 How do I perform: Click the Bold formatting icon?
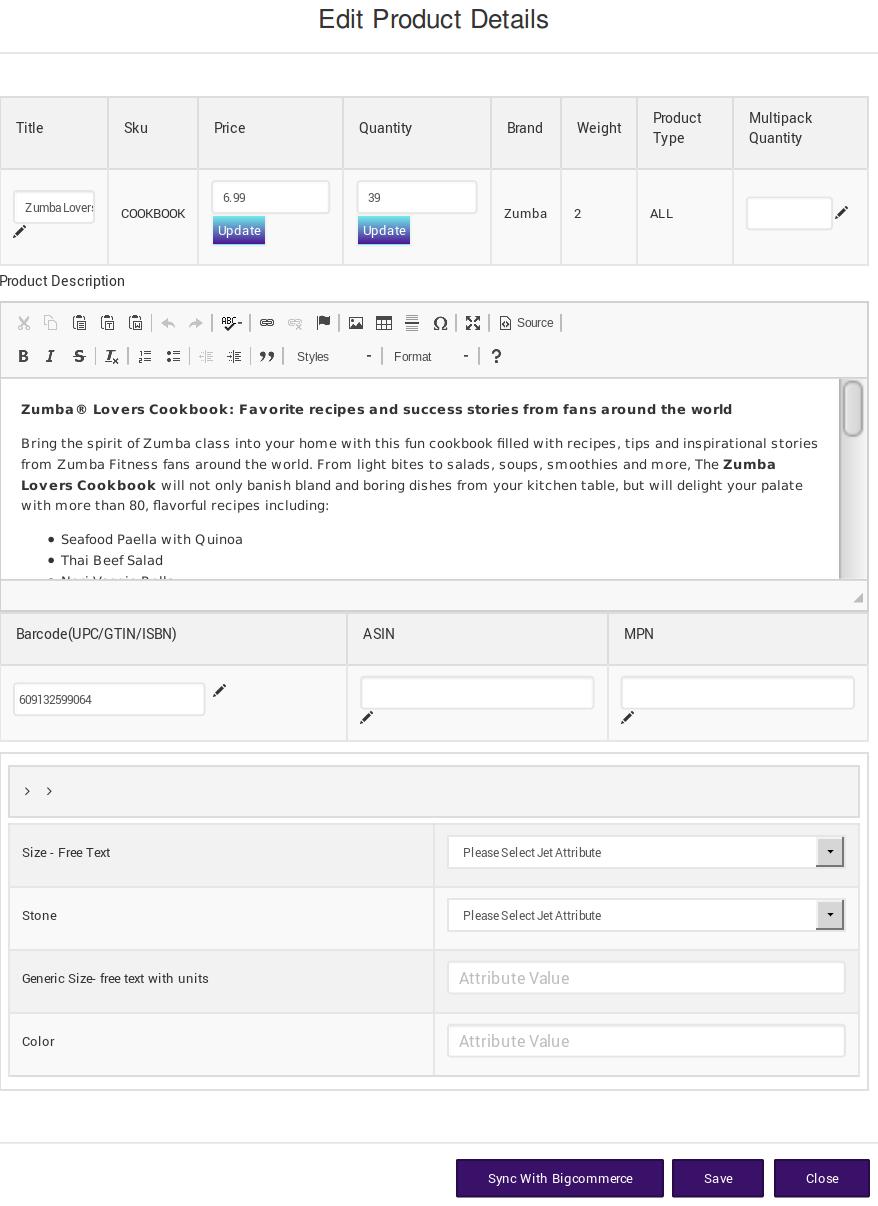point(23,357)
